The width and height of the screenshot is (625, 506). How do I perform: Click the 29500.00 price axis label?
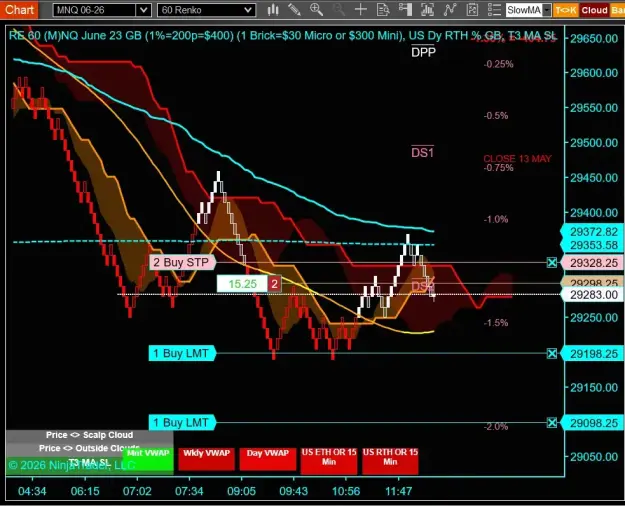click(x=594, y=143)
